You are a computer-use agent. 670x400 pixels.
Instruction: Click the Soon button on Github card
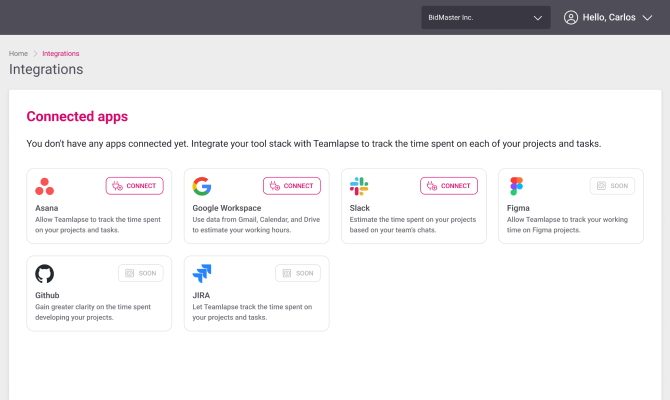point(141,273)
